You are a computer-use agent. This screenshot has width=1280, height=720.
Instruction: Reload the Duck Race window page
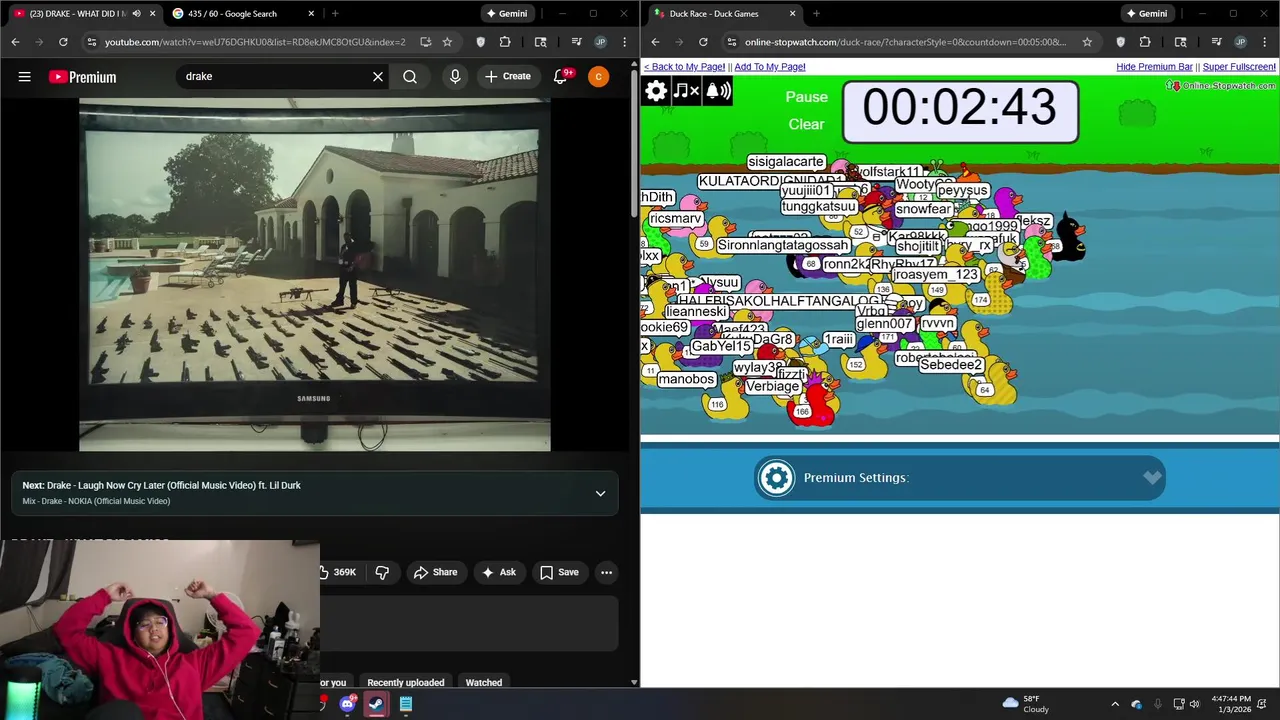tap(703, 42)
